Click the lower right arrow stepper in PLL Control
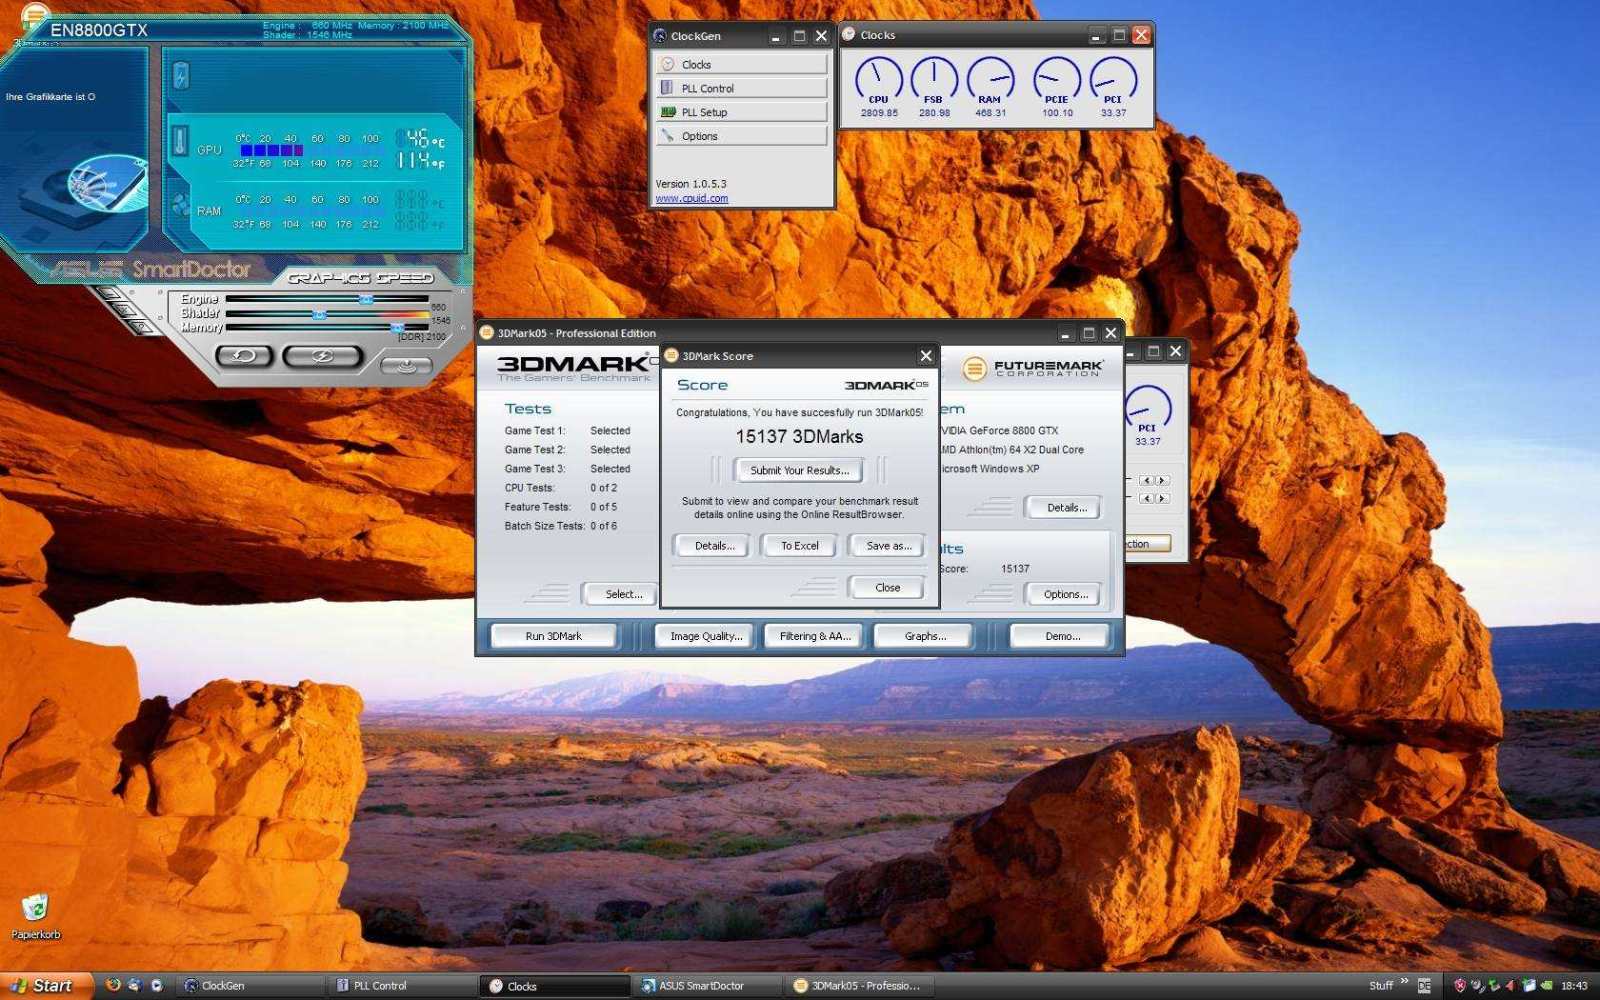Viewport: 1600px width, 1000px height. tap(1161, 498)
